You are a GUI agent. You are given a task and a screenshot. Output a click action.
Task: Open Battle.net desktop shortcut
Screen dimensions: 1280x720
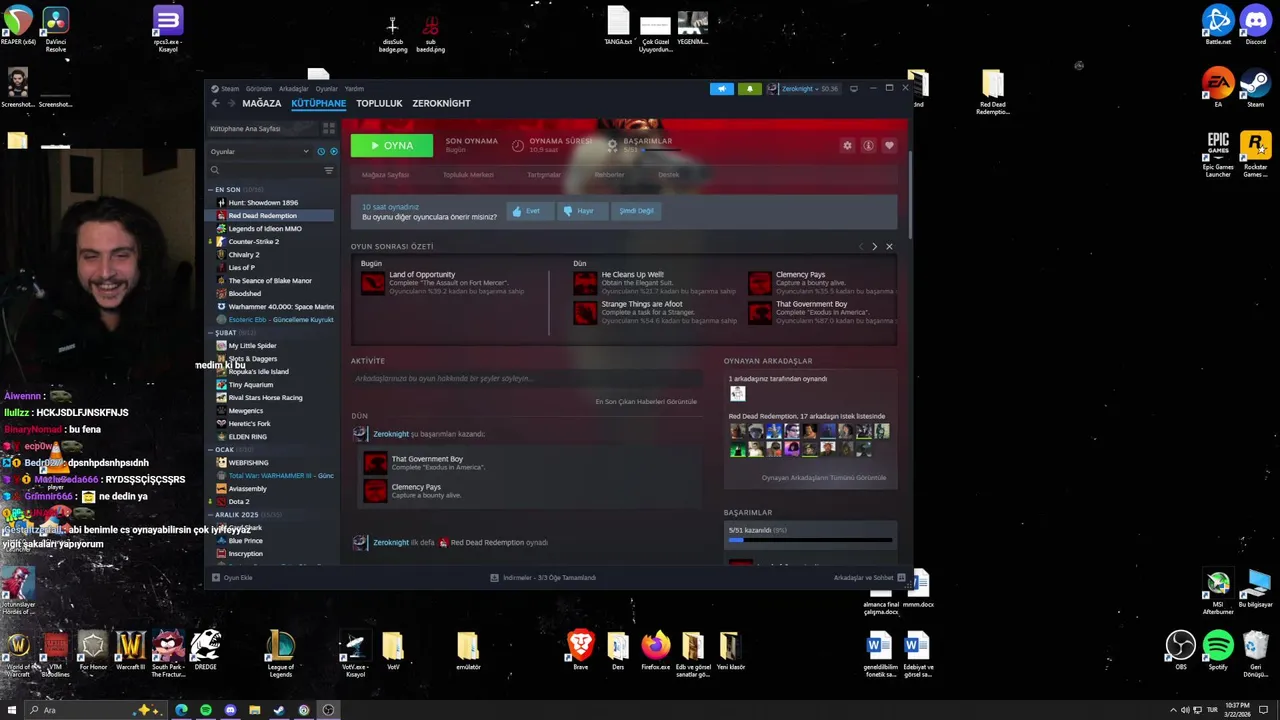1218,25
